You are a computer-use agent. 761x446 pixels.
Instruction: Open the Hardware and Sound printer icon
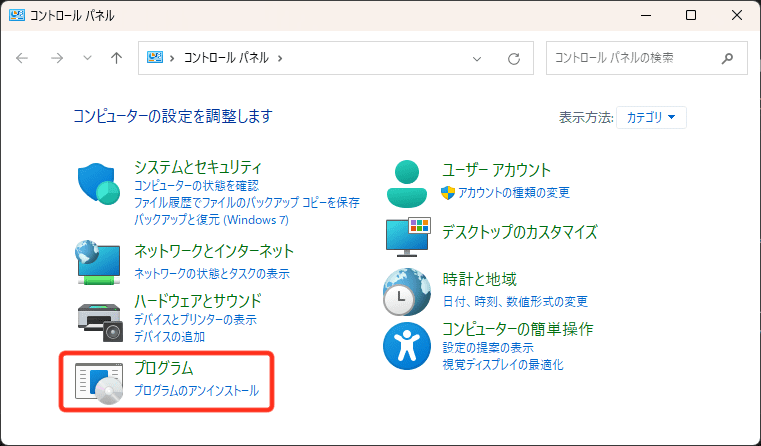pos(100,322)
